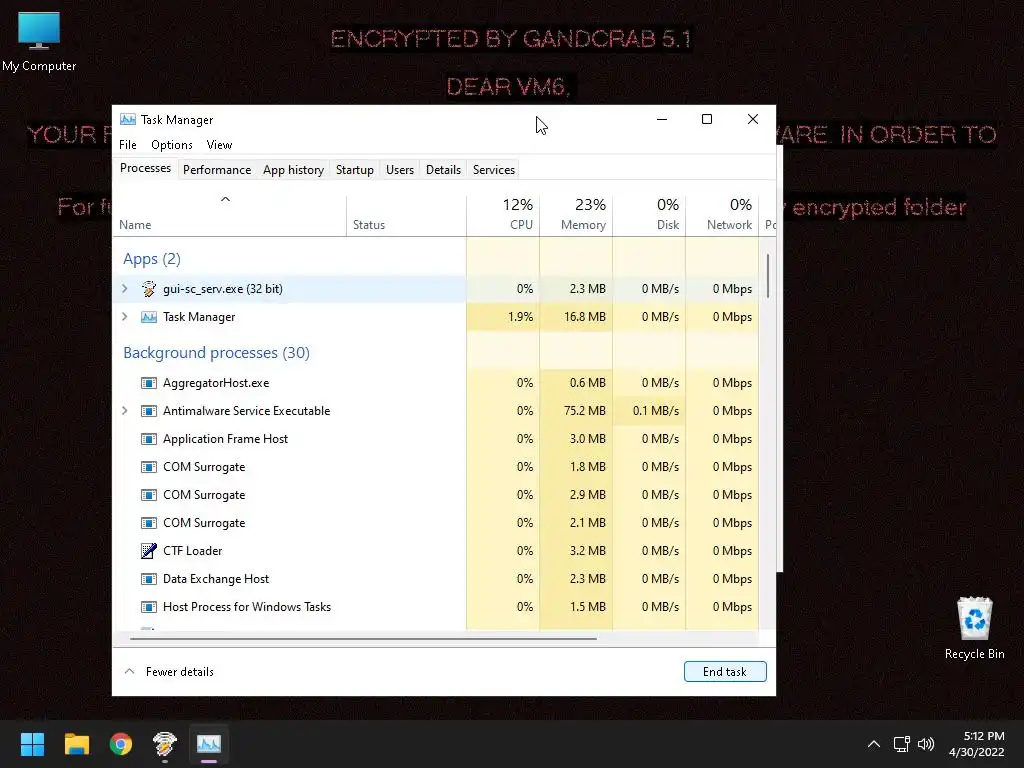Click the Task Manager taskbar icon
This screenshot has height=768, width=1024.
209,744
